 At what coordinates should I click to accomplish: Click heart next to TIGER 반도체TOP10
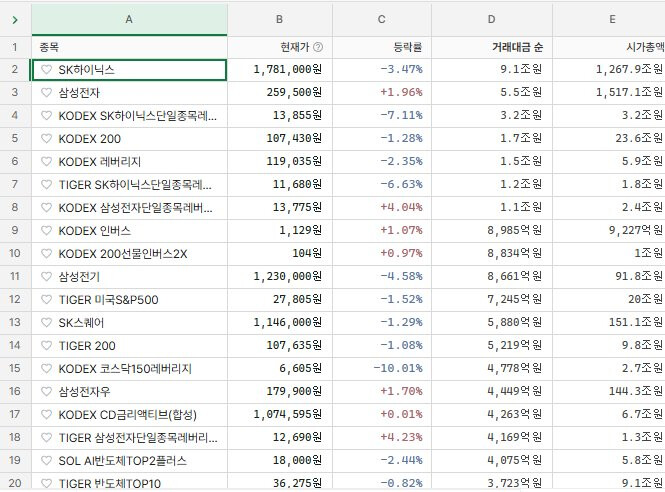(46, 483)
